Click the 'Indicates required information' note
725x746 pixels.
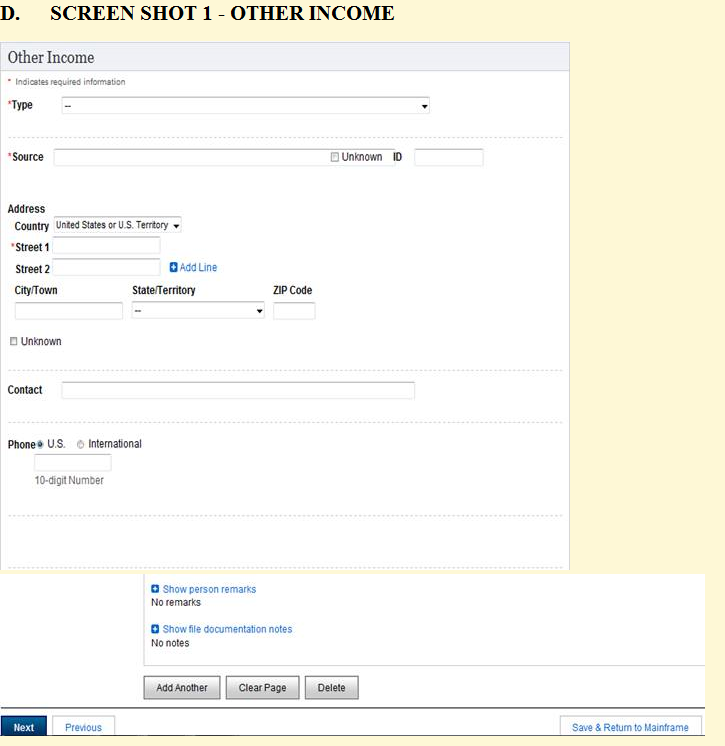[70, 82]
